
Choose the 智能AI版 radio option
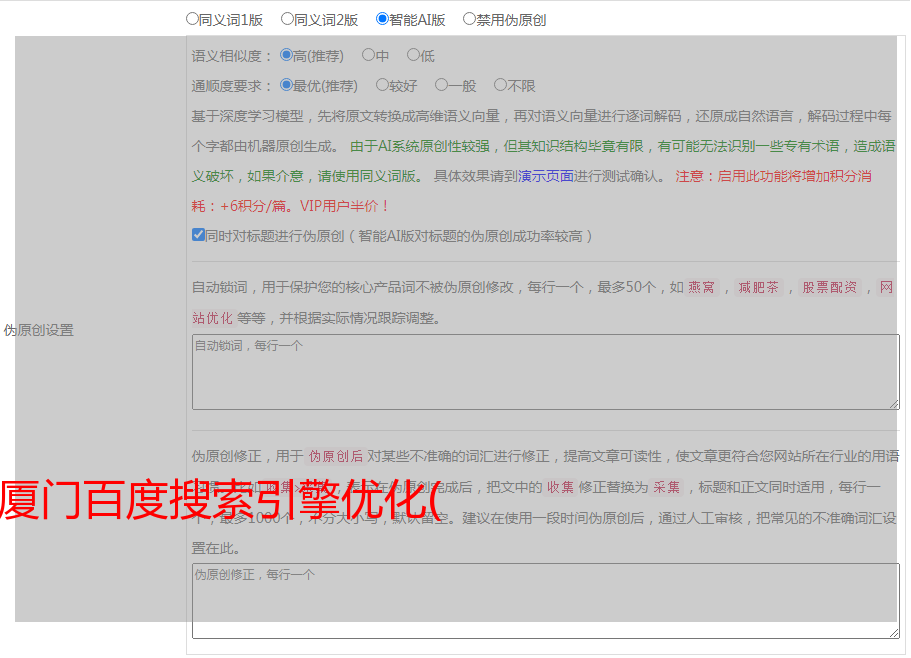coord(382,19)
